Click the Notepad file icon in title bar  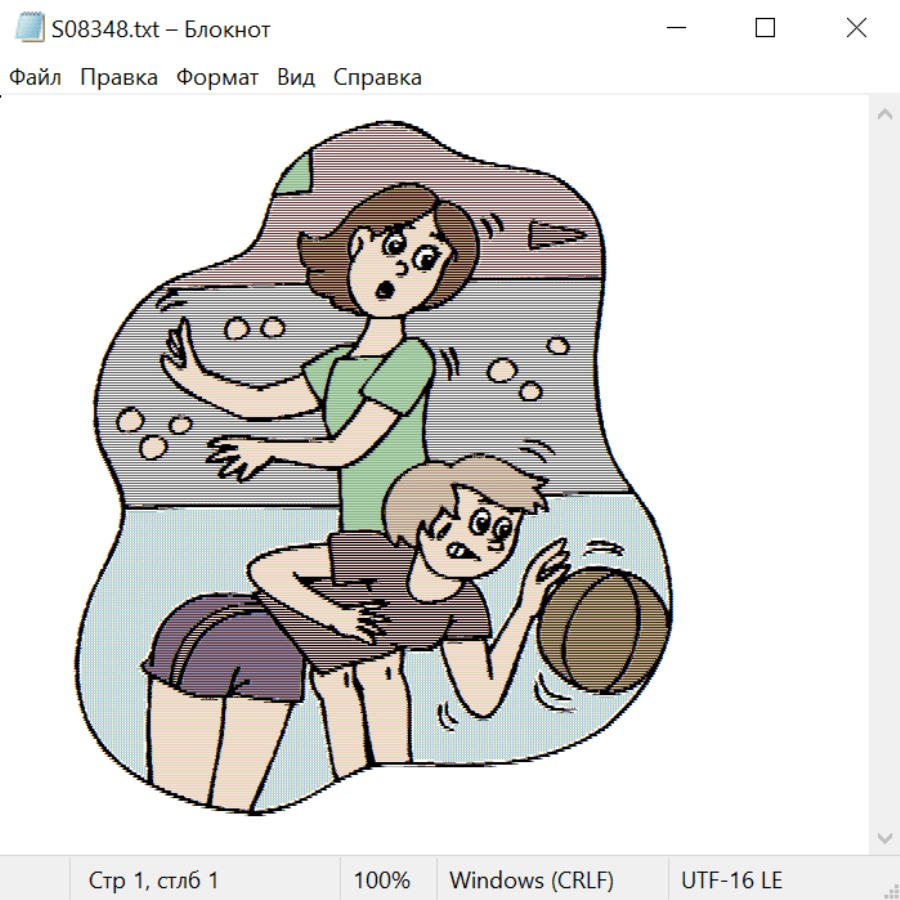pyautogui.click(x=28, y=29)
